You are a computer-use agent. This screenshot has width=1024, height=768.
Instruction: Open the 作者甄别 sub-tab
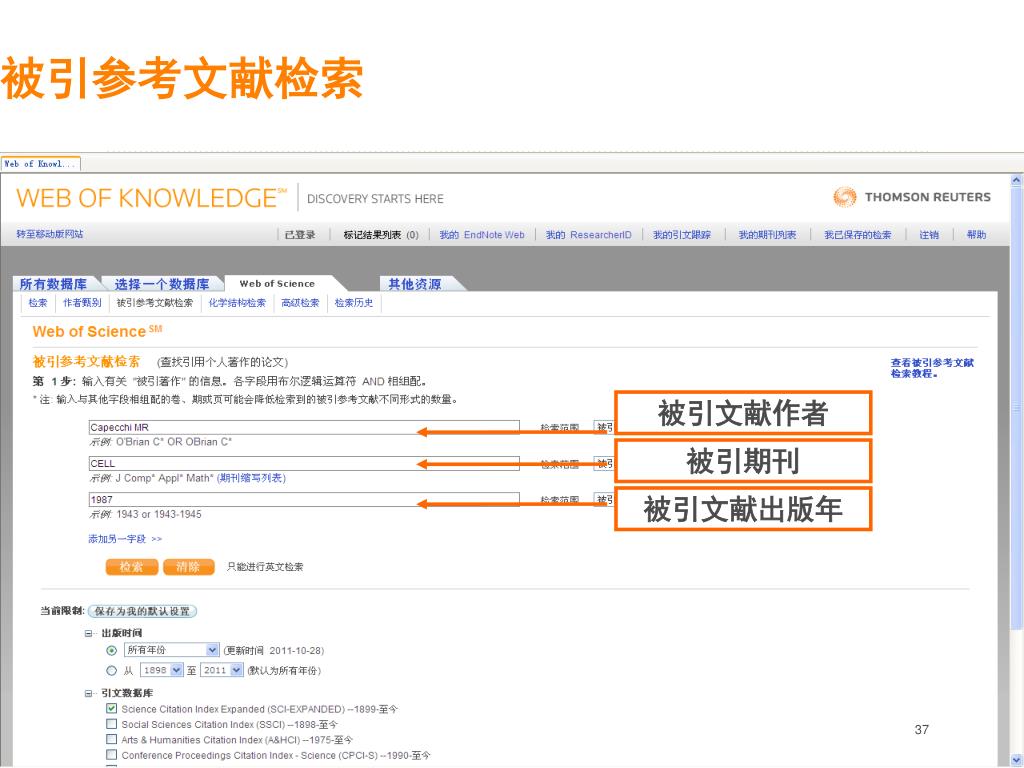(82, 302)
